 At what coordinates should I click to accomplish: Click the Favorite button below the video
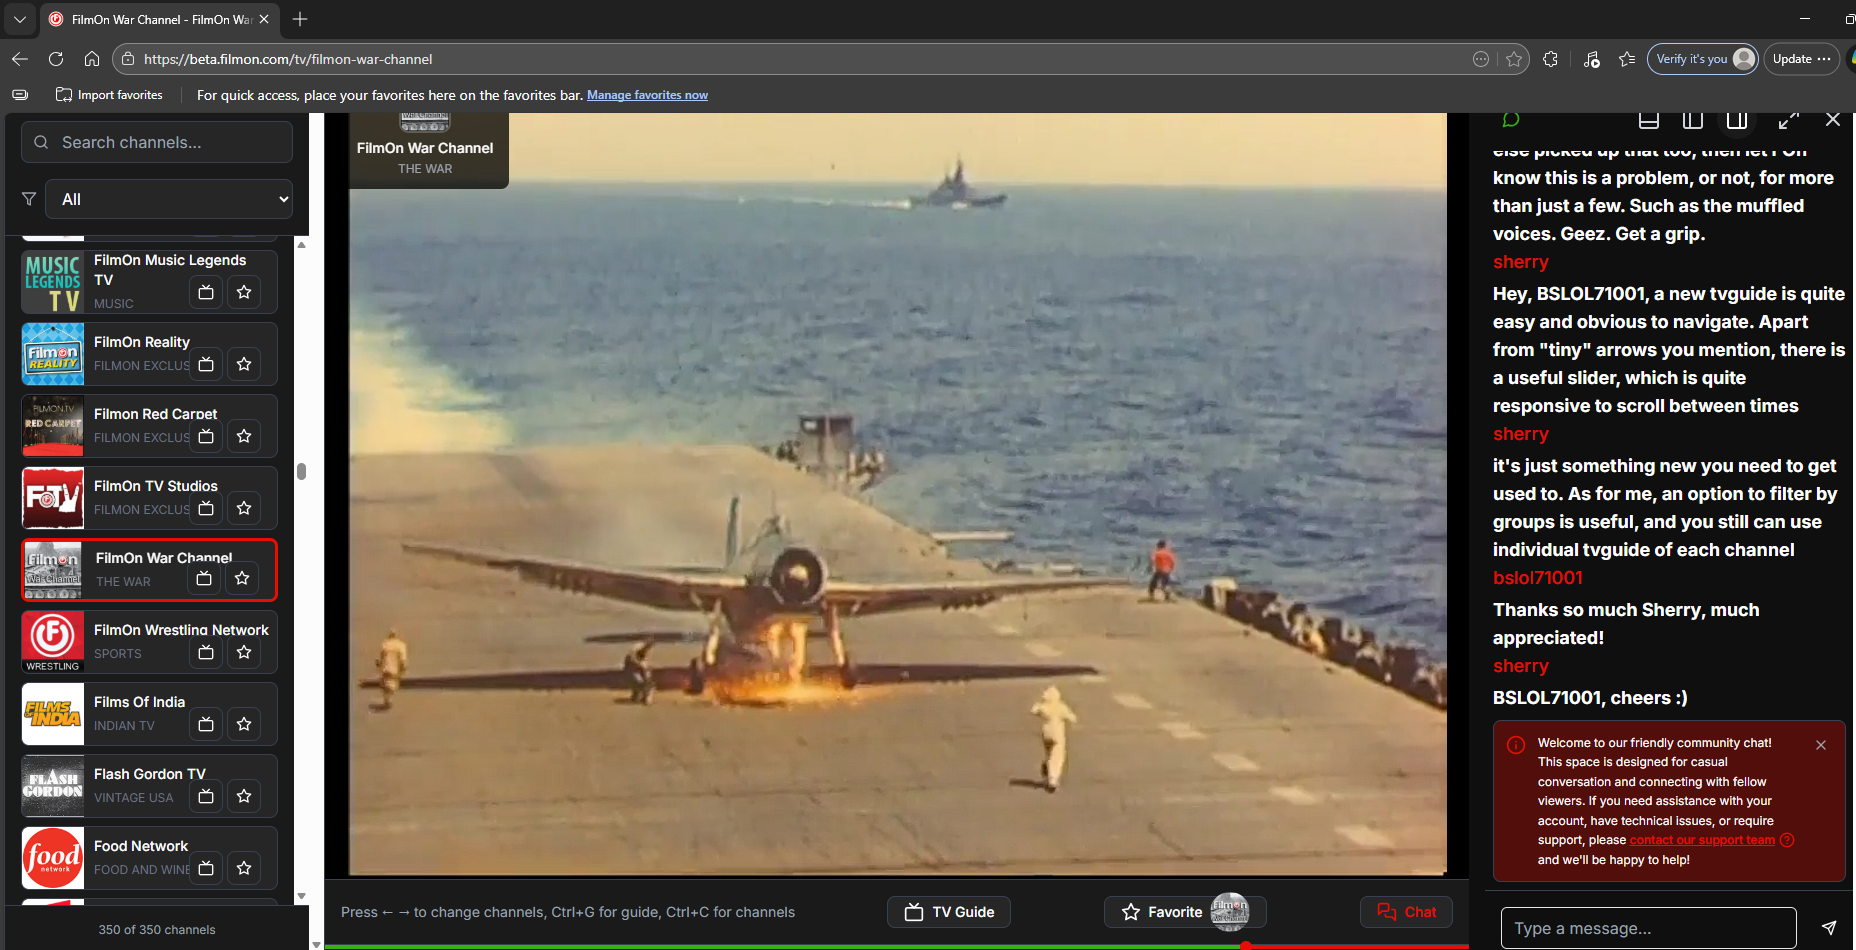pos(1163,912)
